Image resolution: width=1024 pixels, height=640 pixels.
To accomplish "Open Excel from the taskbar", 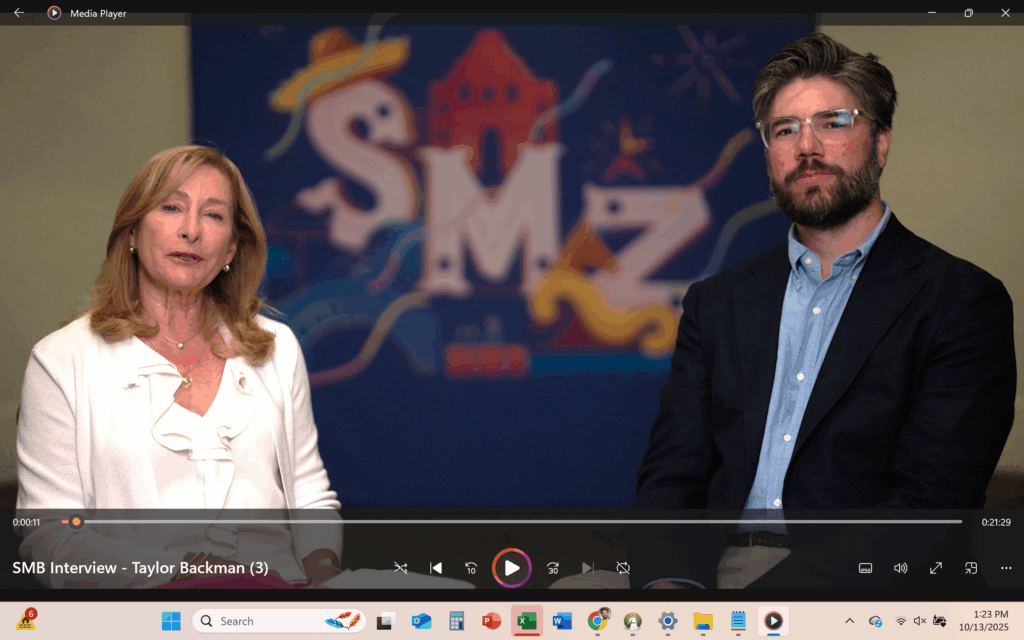I will pos(527,621).
